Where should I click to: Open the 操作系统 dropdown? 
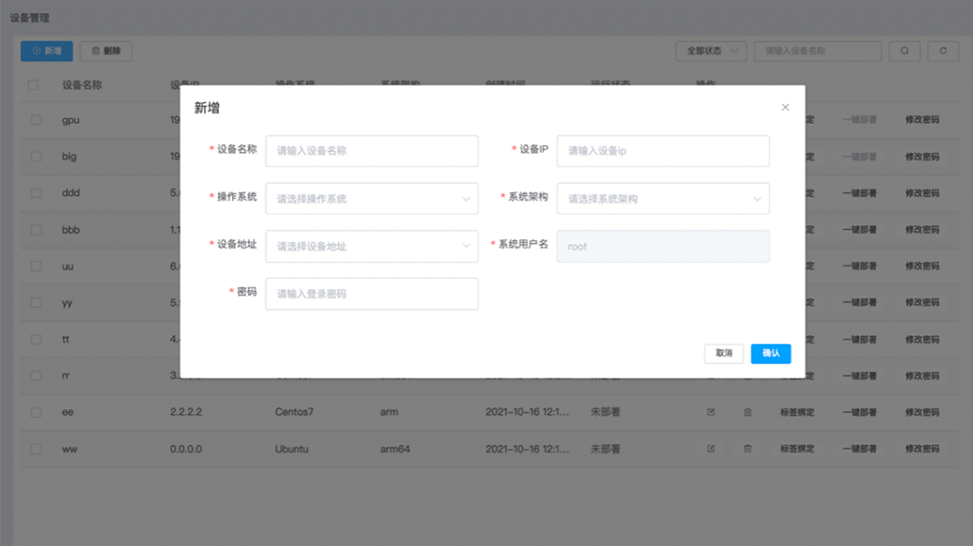pyautogui.click(x=371, y=199)
